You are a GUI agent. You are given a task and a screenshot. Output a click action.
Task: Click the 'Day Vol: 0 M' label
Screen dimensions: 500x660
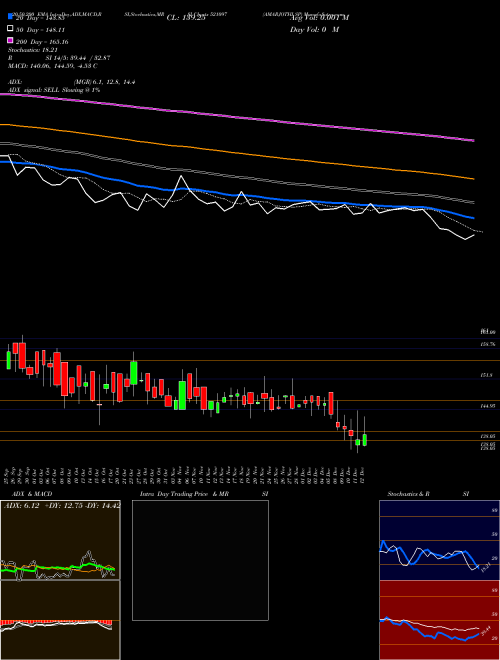[x=314, y=29]
